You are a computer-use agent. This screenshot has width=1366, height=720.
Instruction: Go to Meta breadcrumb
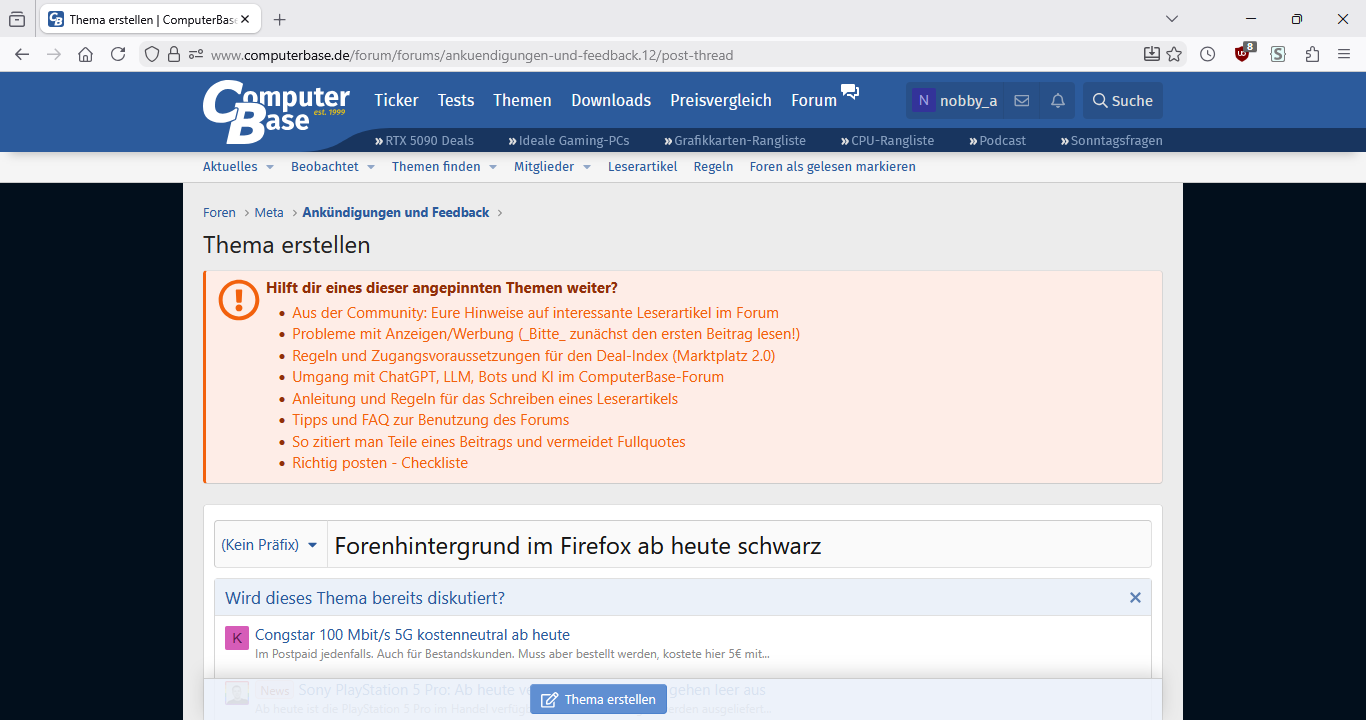269,213
